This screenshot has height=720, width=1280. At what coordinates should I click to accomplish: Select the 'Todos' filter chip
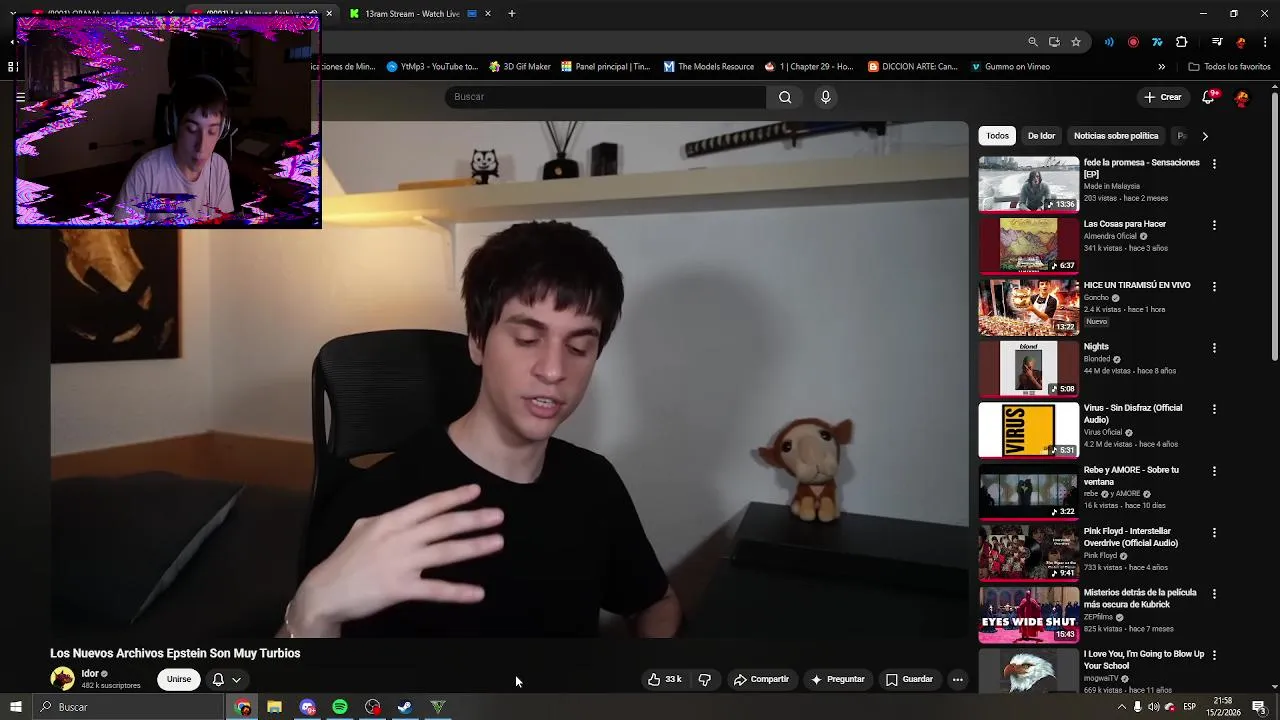[x=998, y=136]
